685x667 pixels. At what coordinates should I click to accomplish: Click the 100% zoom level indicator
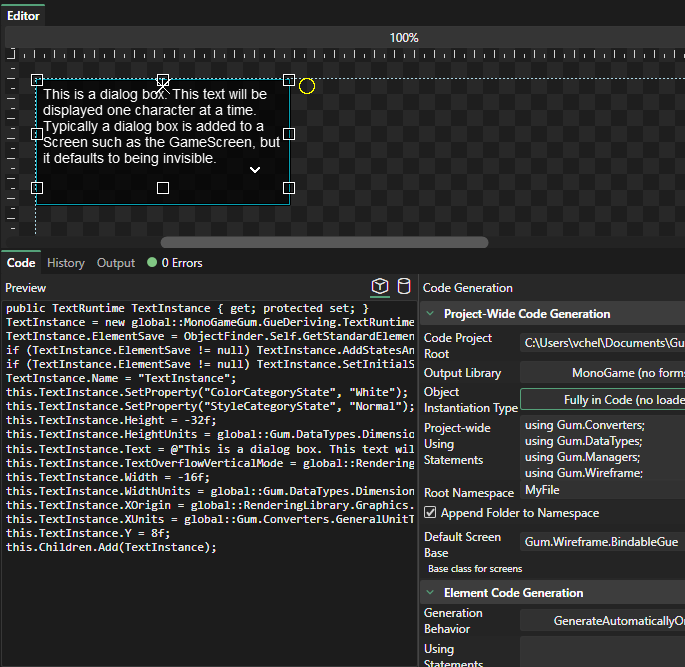click(x=404, y=38)
